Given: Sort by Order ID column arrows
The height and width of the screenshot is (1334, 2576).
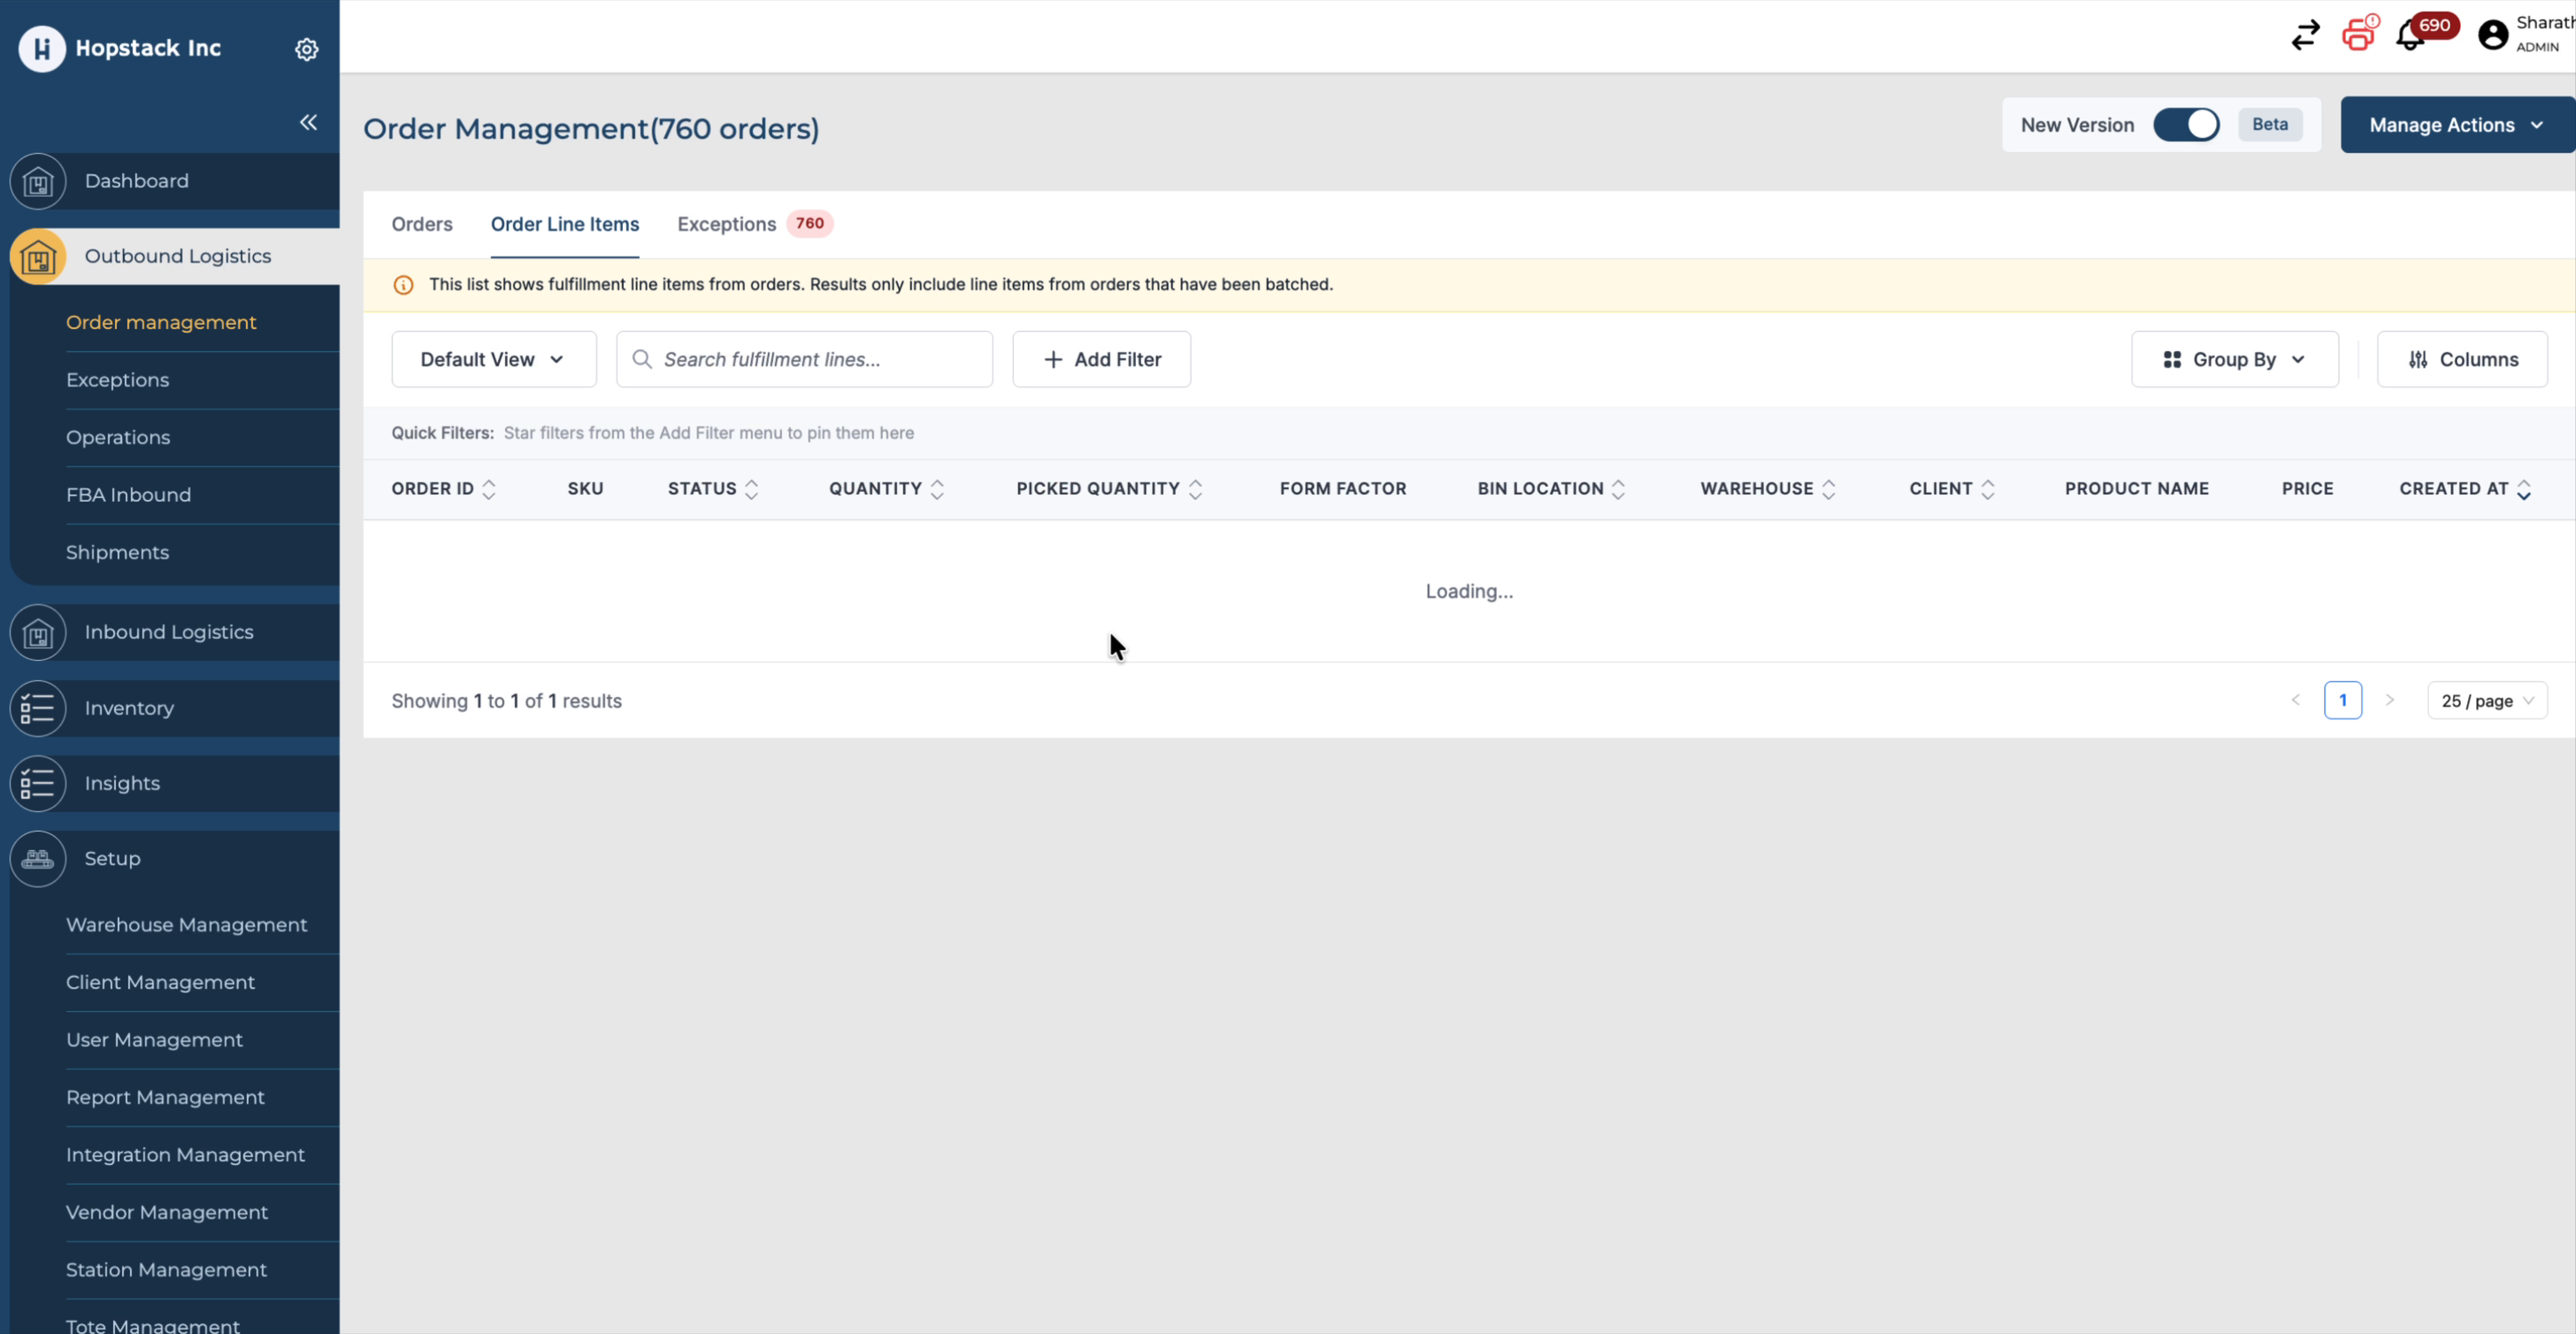Looking at the screenshot, I should coord(489,489).
